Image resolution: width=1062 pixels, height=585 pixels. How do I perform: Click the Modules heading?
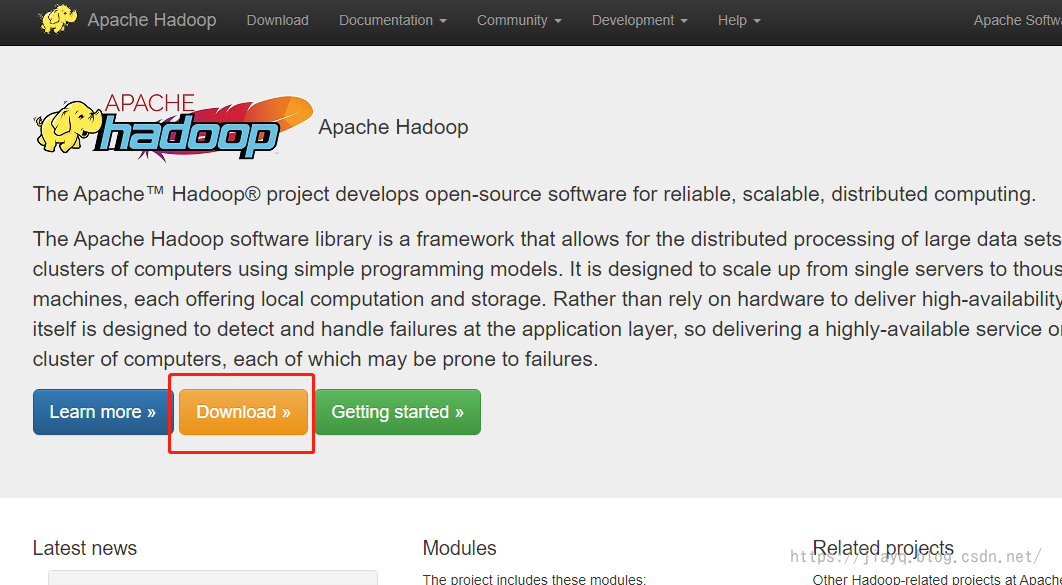click(459, 548)
